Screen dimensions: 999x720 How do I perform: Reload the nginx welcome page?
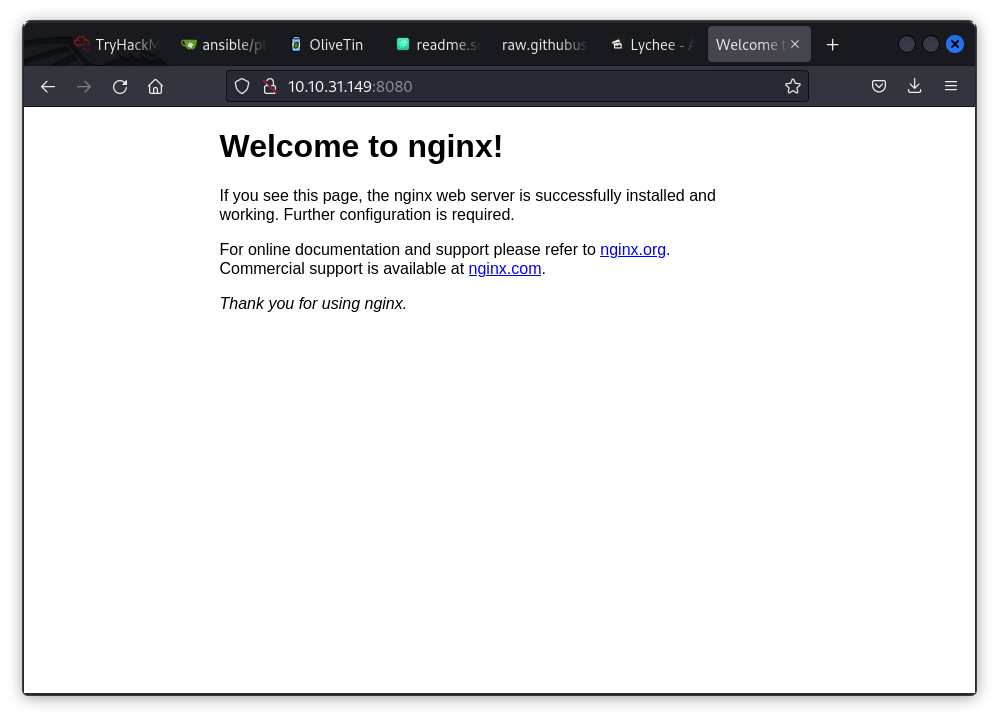tap(119, 87)
